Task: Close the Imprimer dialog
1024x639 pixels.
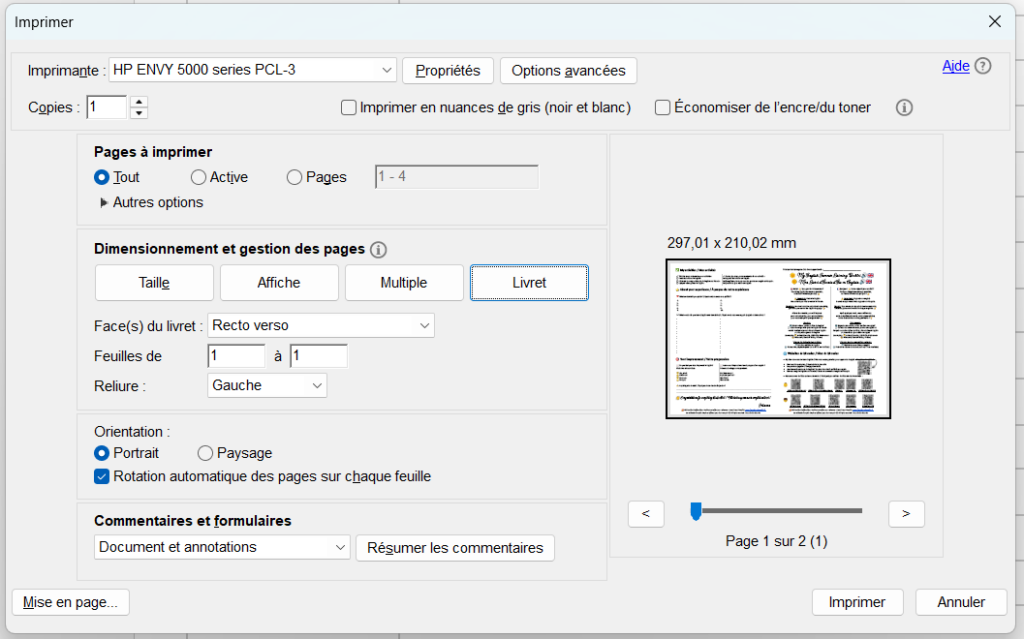Action: click(995, 22)
